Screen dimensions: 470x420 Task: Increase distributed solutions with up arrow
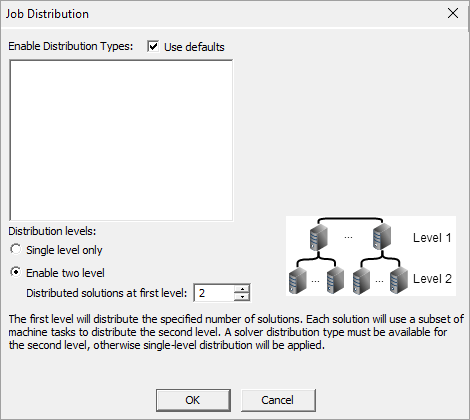click(242, 289)
